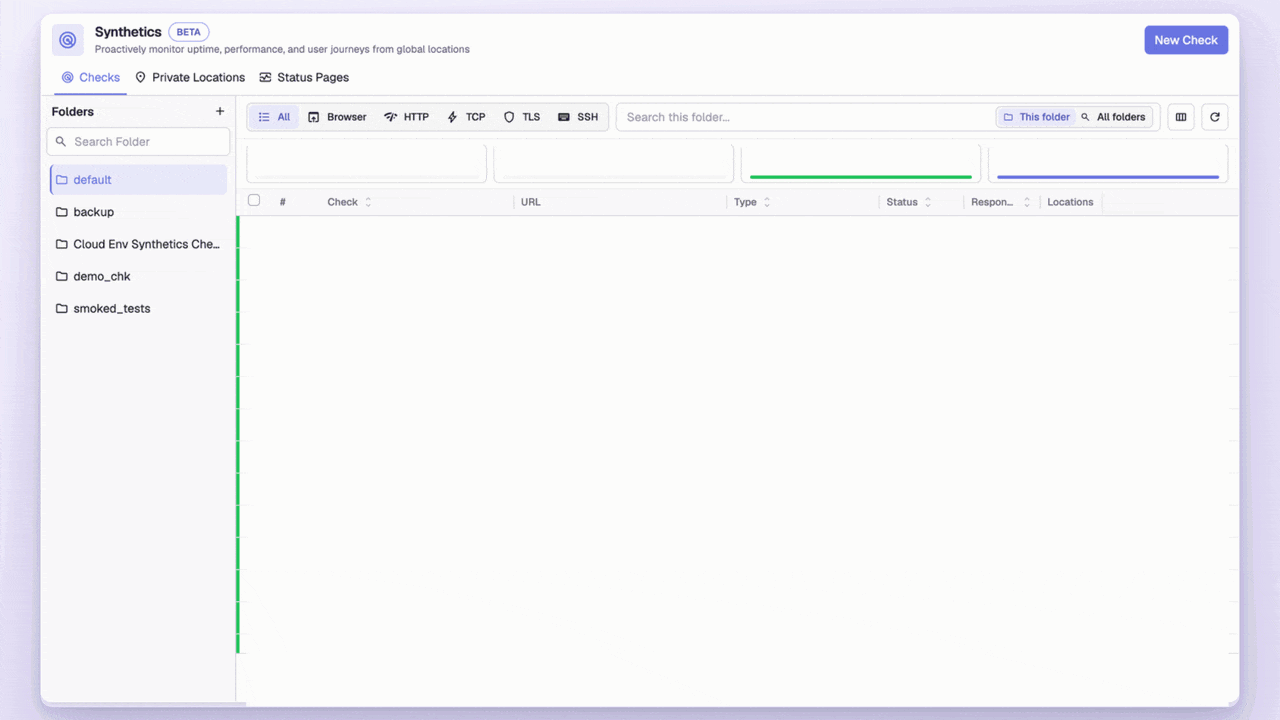Click the refresh icon button
The image size is (1280, 720).
(x=1215, y=117)
